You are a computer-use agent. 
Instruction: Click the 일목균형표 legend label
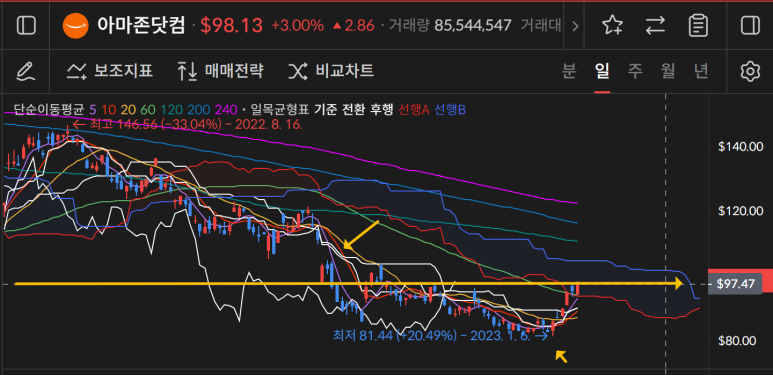tap(280, 109)
